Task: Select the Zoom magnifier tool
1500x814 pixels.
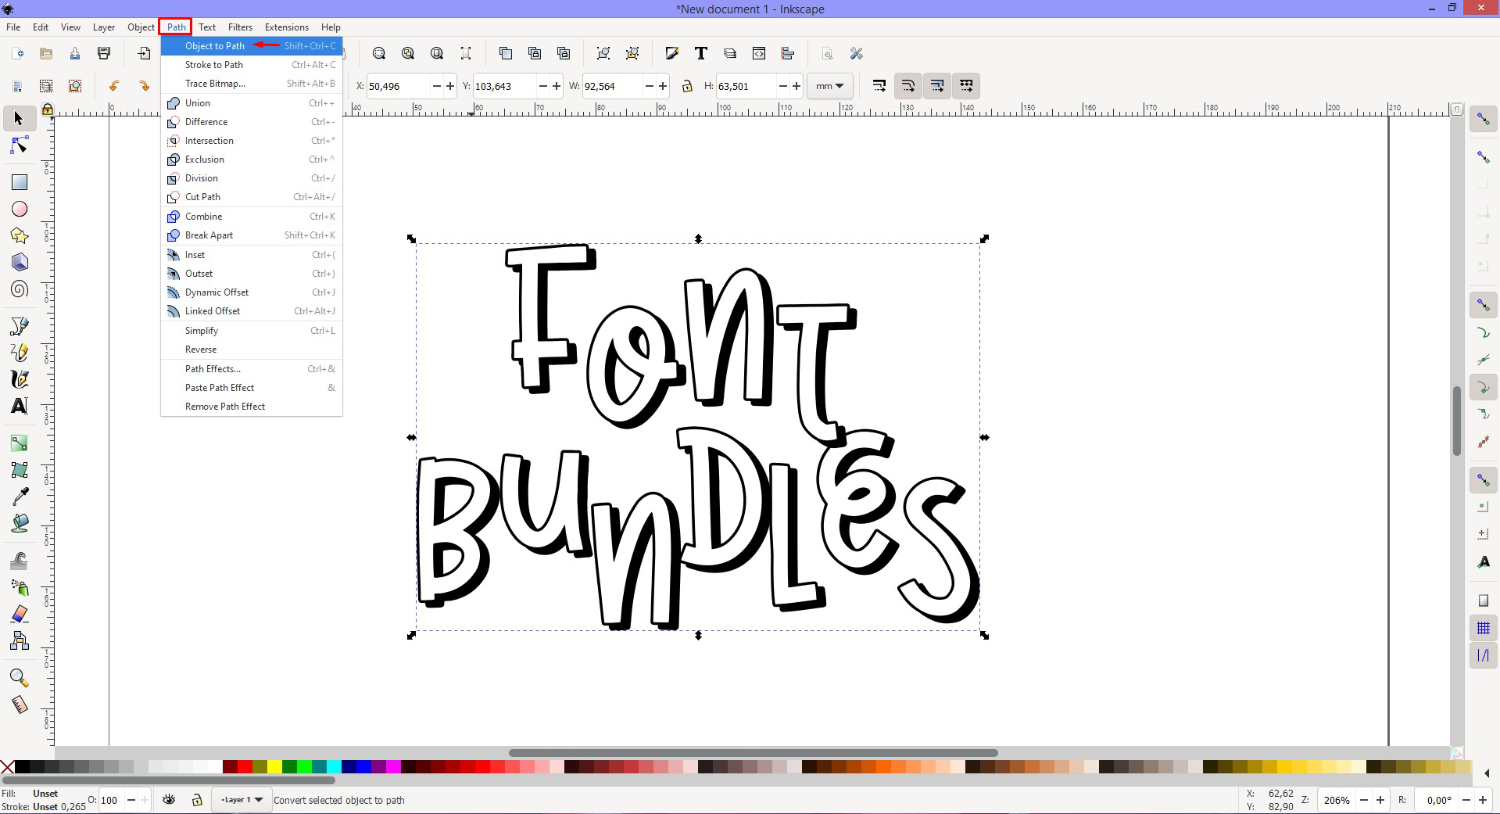Action: click(18, 678)
